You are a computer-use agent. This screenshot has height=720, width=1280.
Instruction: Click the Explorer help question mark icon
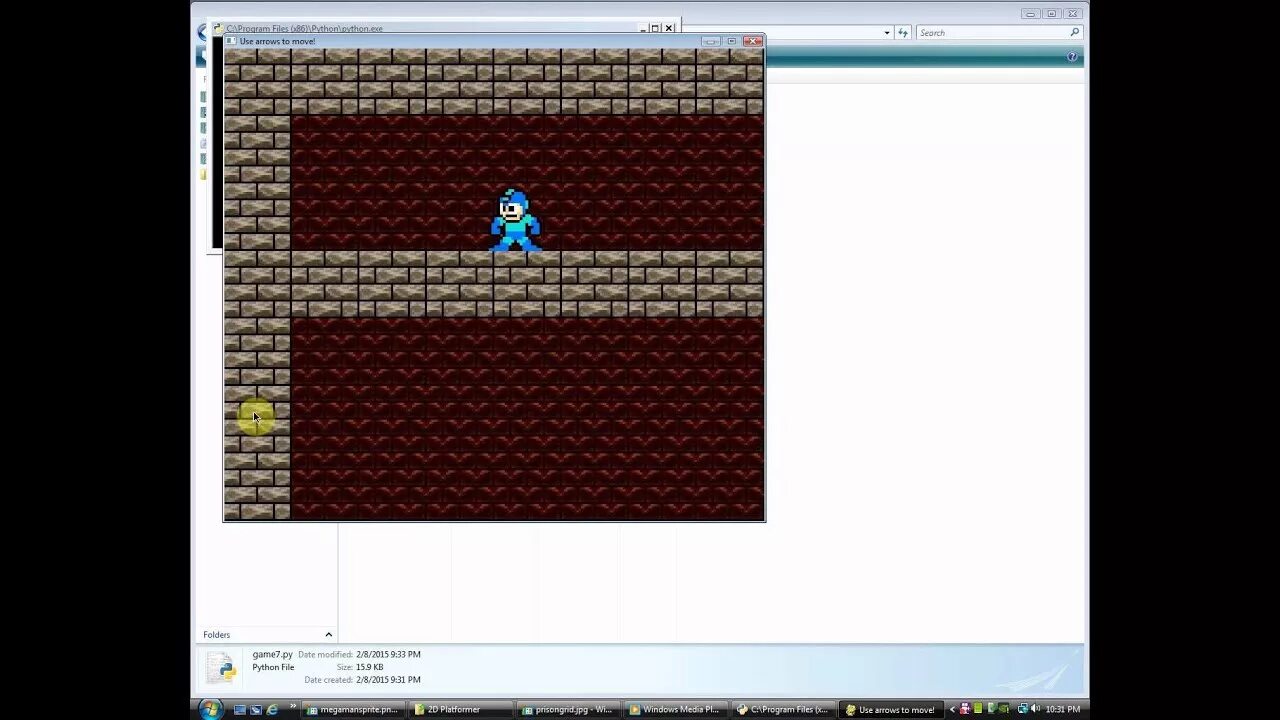[1072, 57]
